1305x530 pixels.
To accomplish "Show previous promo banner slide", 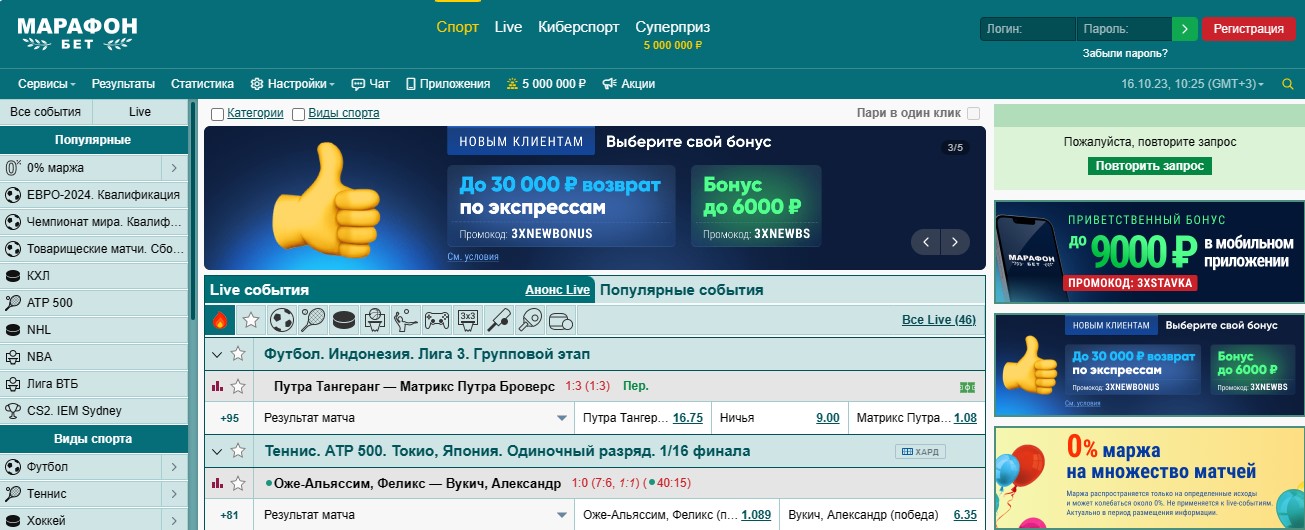I will click(x=927, y=242).
